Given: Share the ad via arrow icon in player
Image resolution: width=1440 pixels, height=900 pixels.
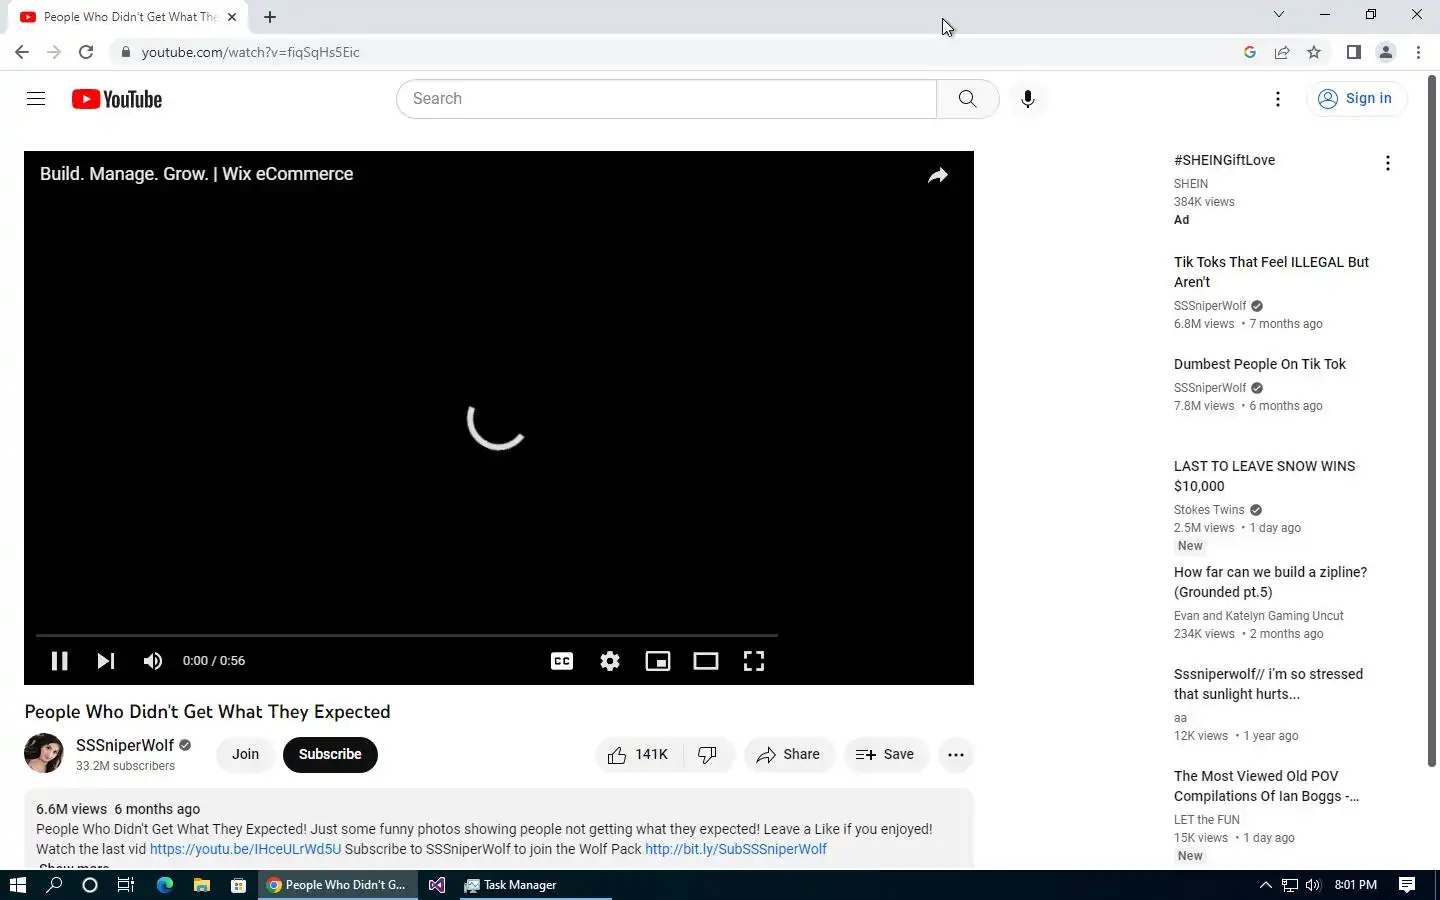Looking at the screenshot, I should [x=938, y=176].
